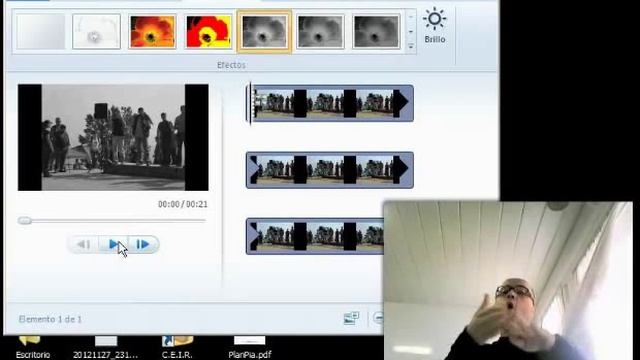This screenshot has width=640, height=360.
Task: Apply the orange flower effect
Action: 152,32
